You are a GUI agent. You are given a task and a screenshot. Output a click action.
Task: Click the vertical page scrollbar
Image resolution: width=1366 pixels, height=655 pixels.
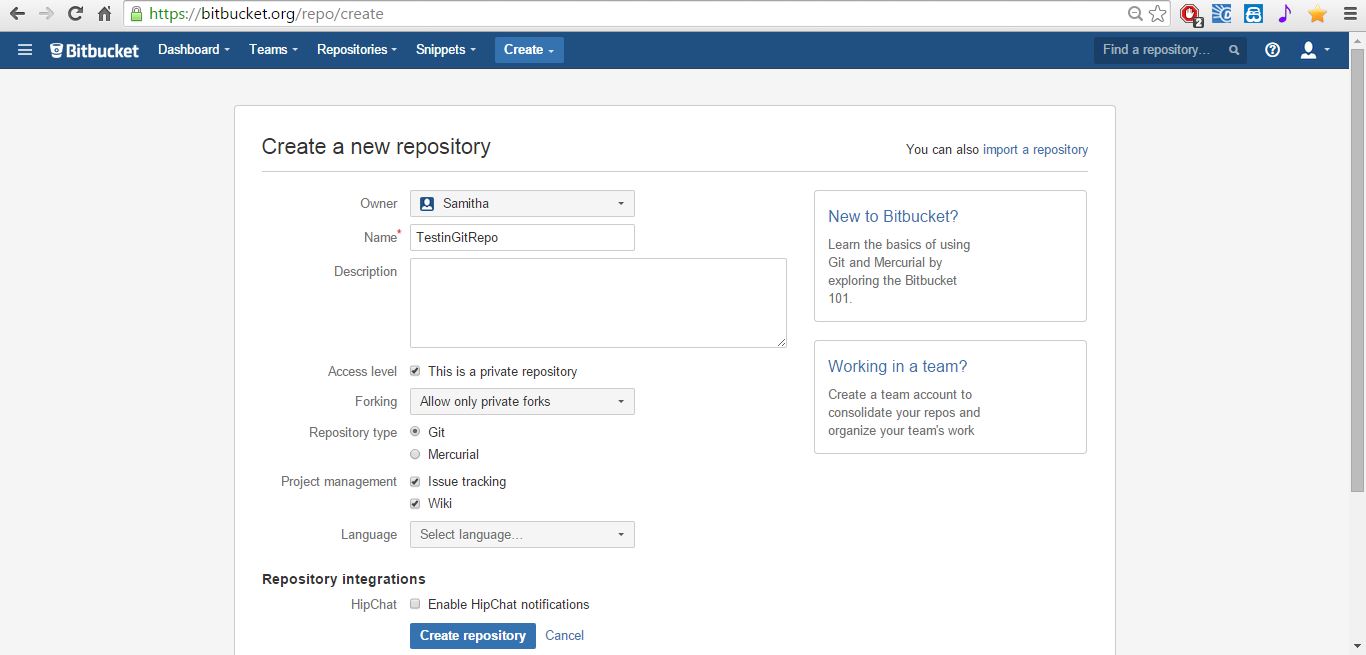pos(1357,269)
